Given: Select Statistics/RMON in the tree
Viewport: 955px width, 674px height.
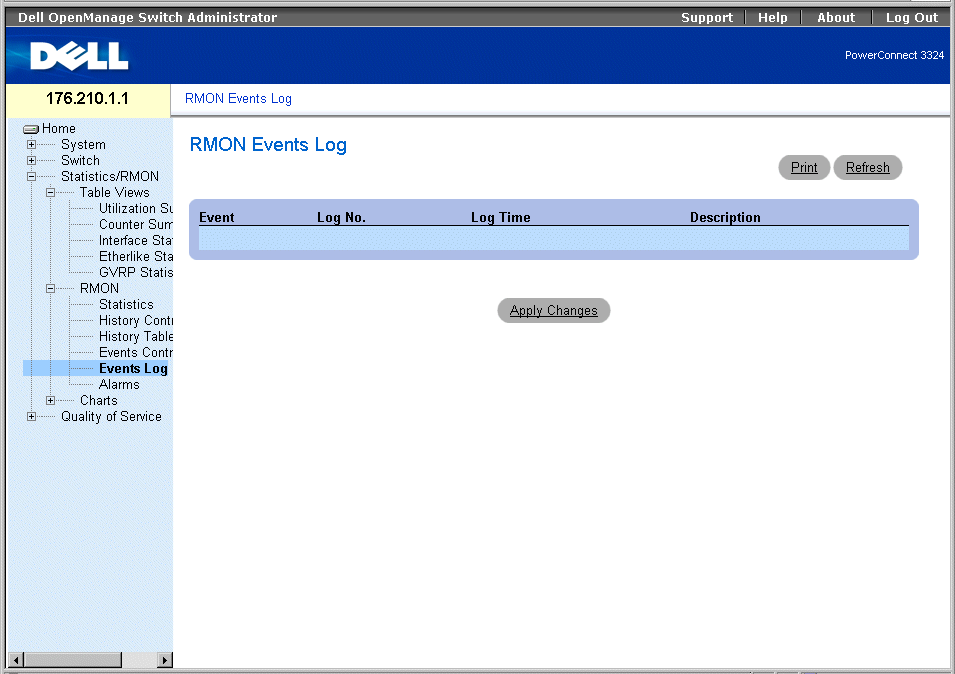Looking at the screenshot, I should point(110,177).
